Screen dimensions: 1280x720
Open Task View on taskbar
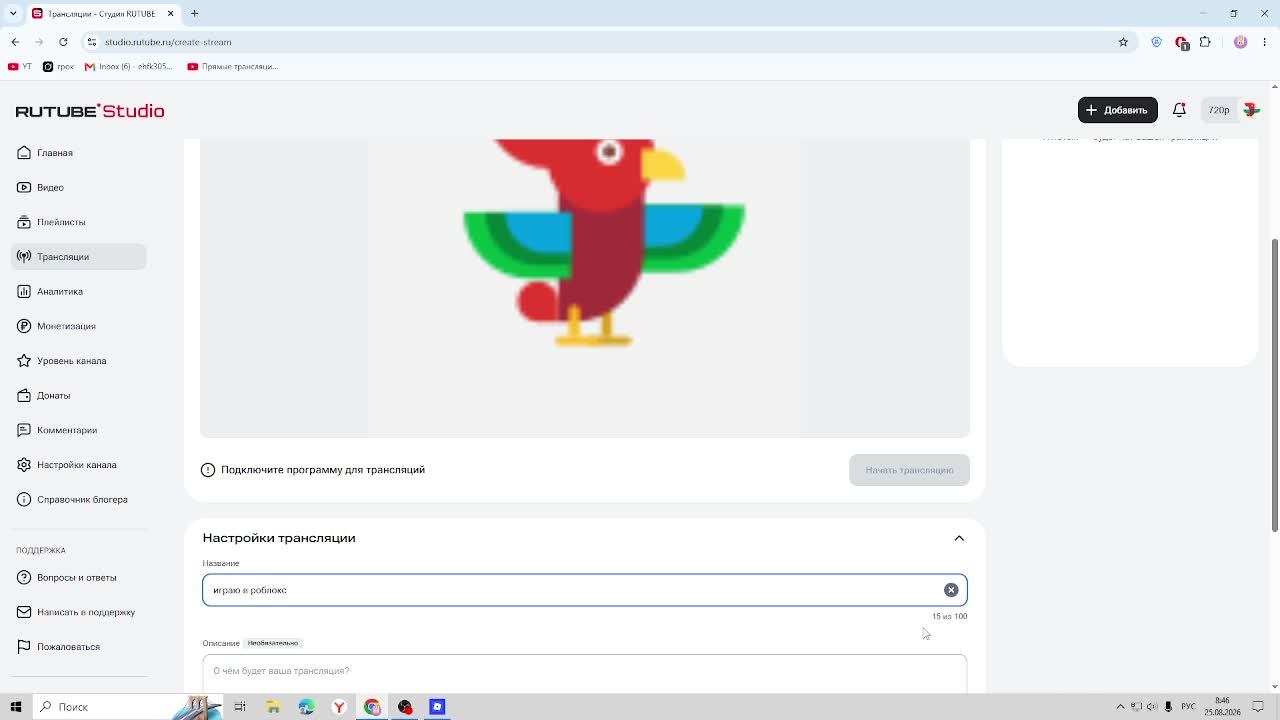240,707
